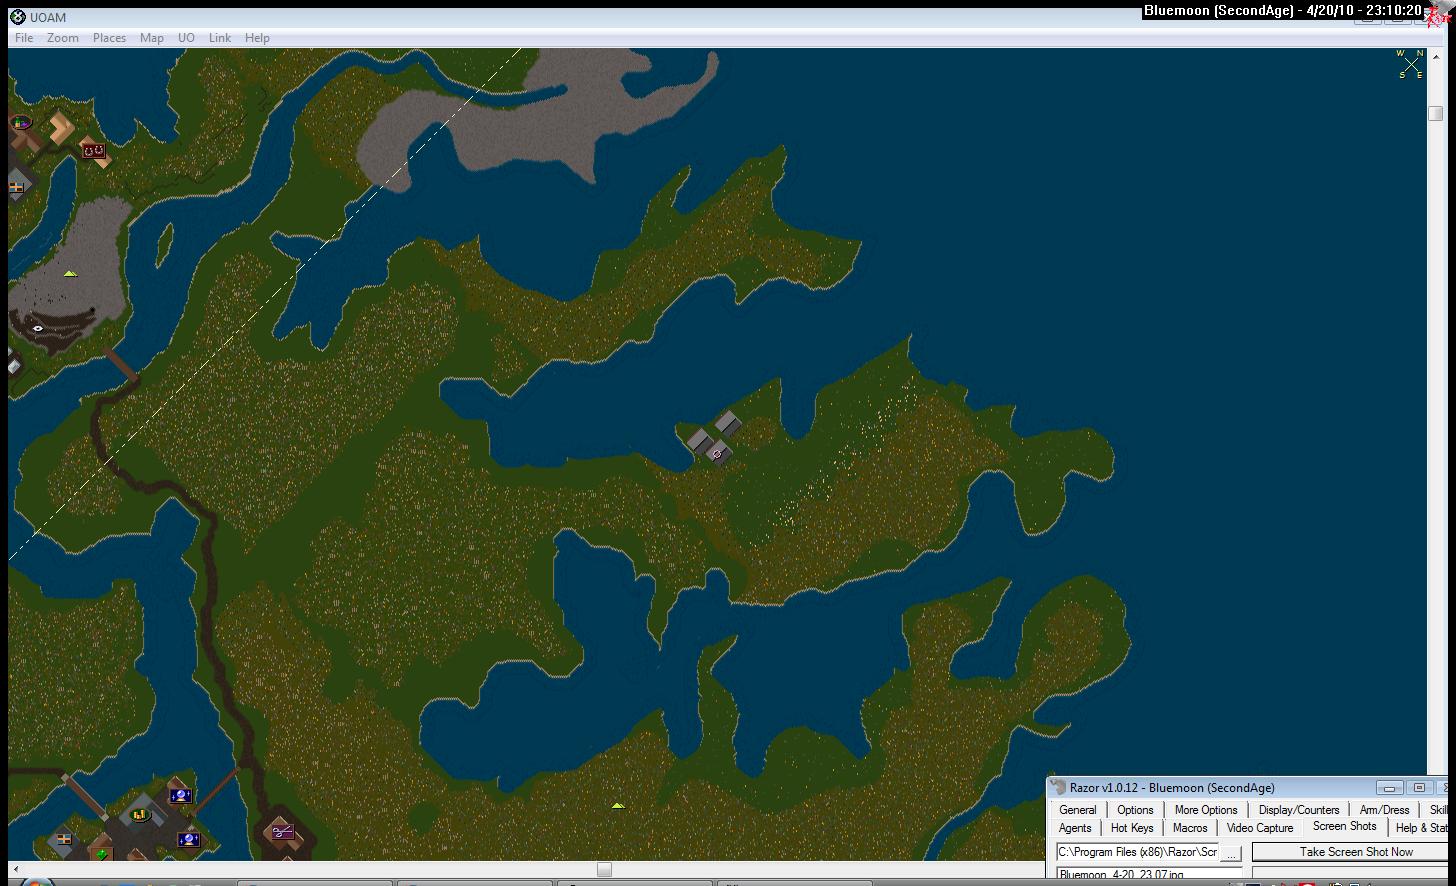The image size is (1456, 886).
Task: Click the scissors tailor shop marker
Action: (282, 831)
